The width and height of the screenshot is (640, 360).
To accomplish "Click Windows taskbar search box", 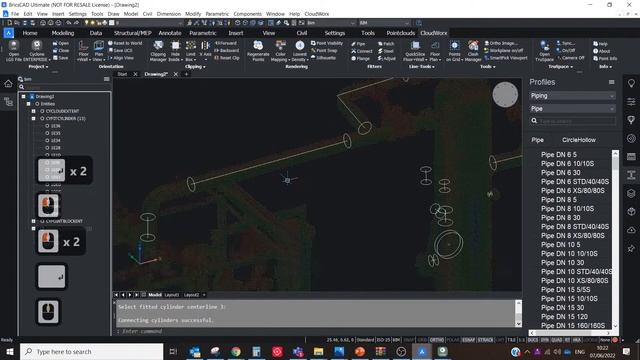I will click(91, 351).
